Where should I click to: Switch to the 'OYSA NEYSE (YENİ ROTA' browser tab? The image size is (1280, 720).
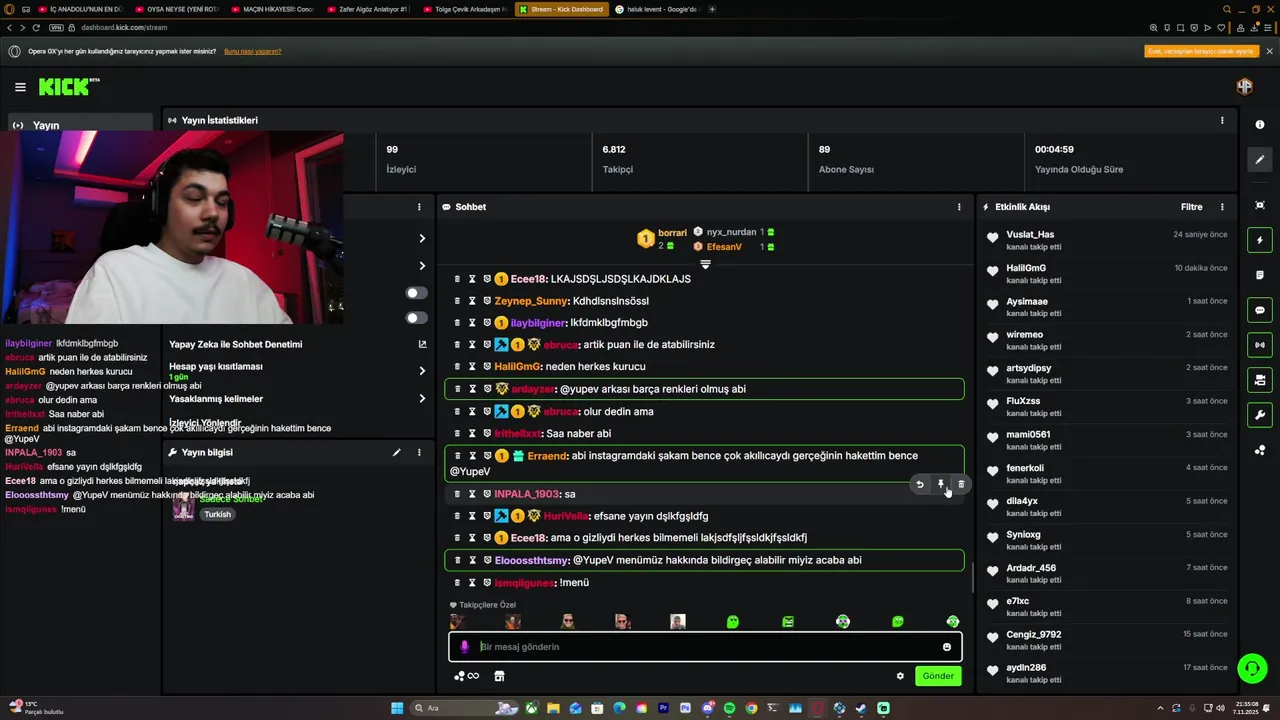178,9
